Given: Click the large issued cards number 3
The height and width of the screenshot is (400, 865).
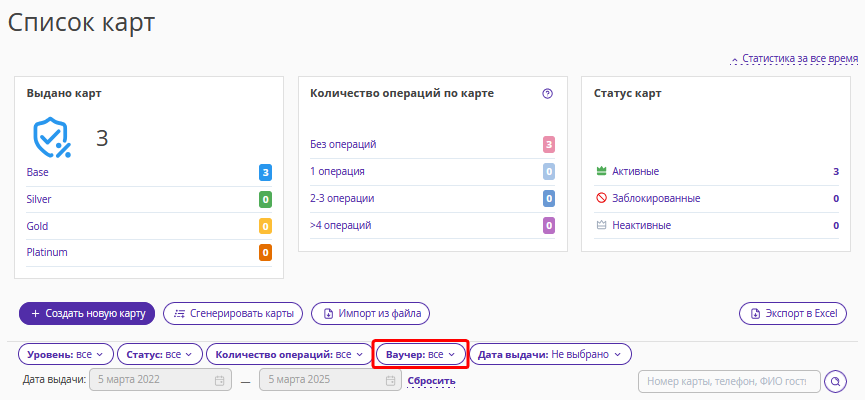Looking at the screenshot, I should tap(102, 138).
